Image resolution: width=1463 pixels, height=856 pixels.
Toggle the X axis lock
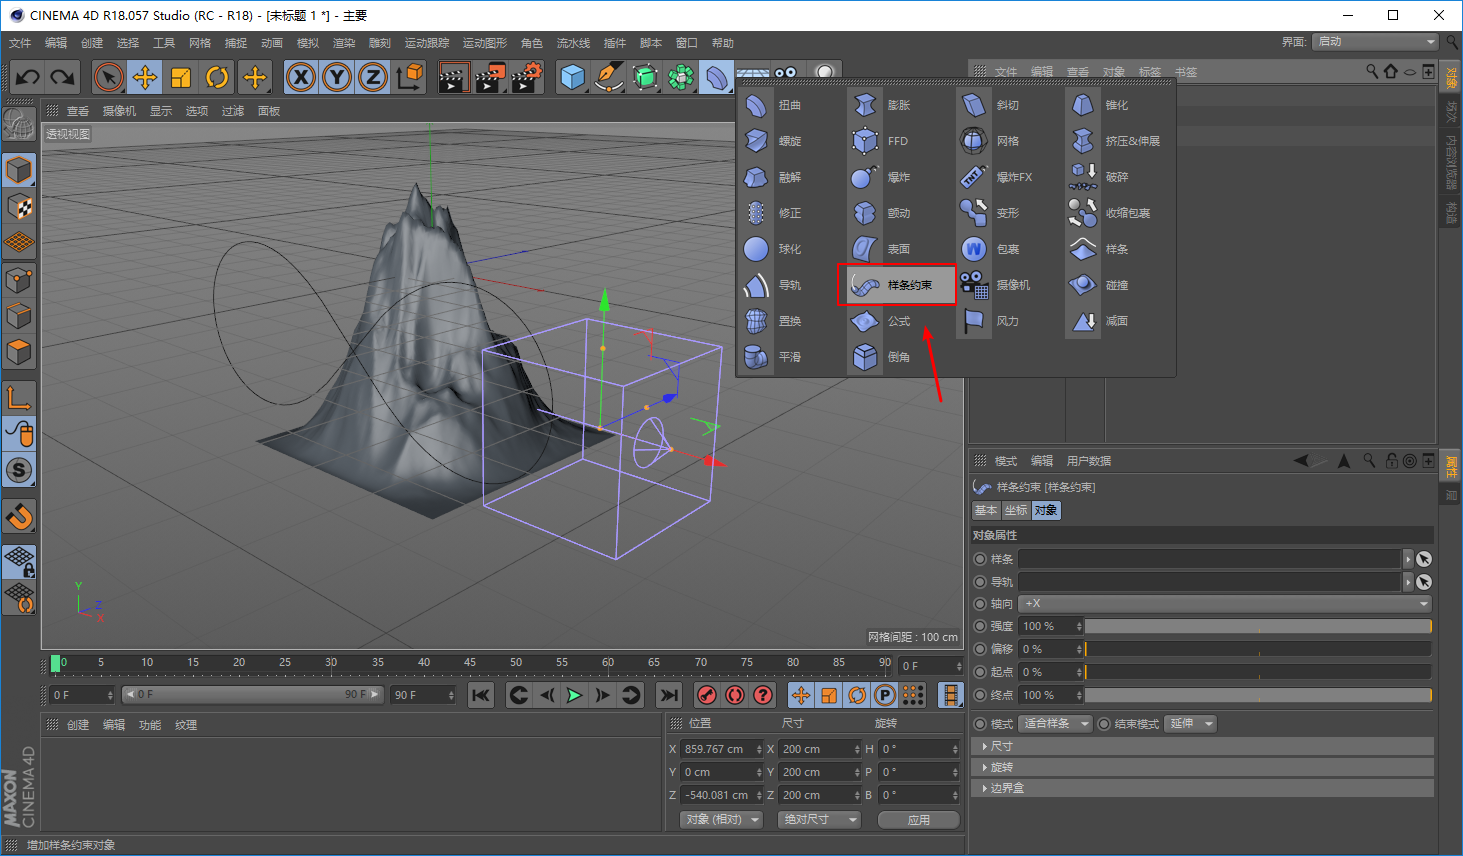301,77
